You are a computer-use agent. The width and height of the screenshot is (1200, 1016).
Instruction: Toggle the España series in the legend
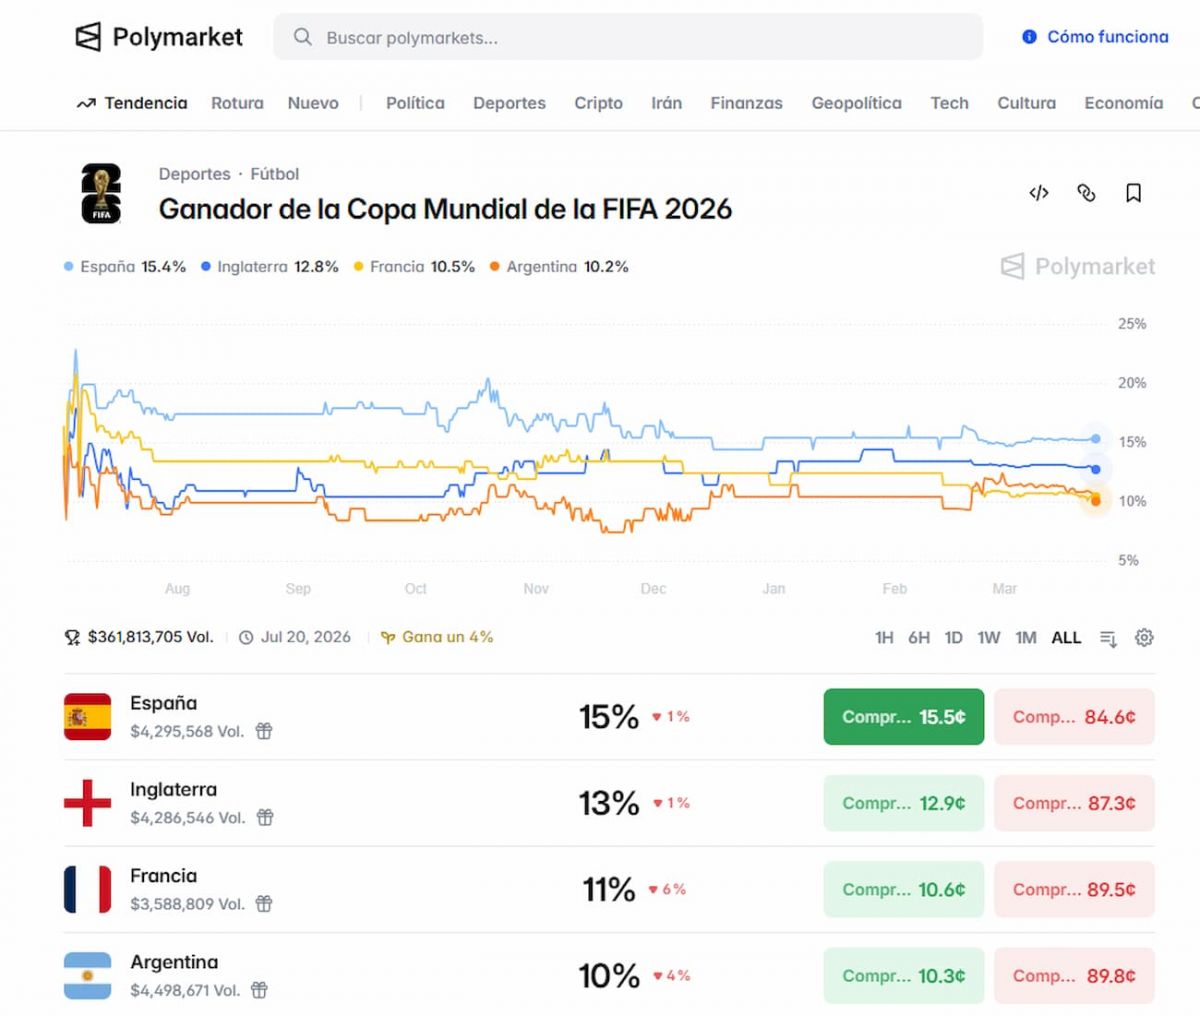click(x=122, y=267)
